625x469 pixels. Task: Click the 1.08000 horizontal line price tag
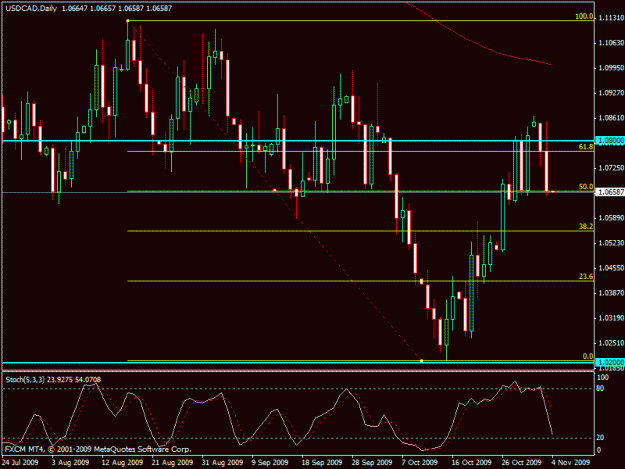[x=610, y=140]
